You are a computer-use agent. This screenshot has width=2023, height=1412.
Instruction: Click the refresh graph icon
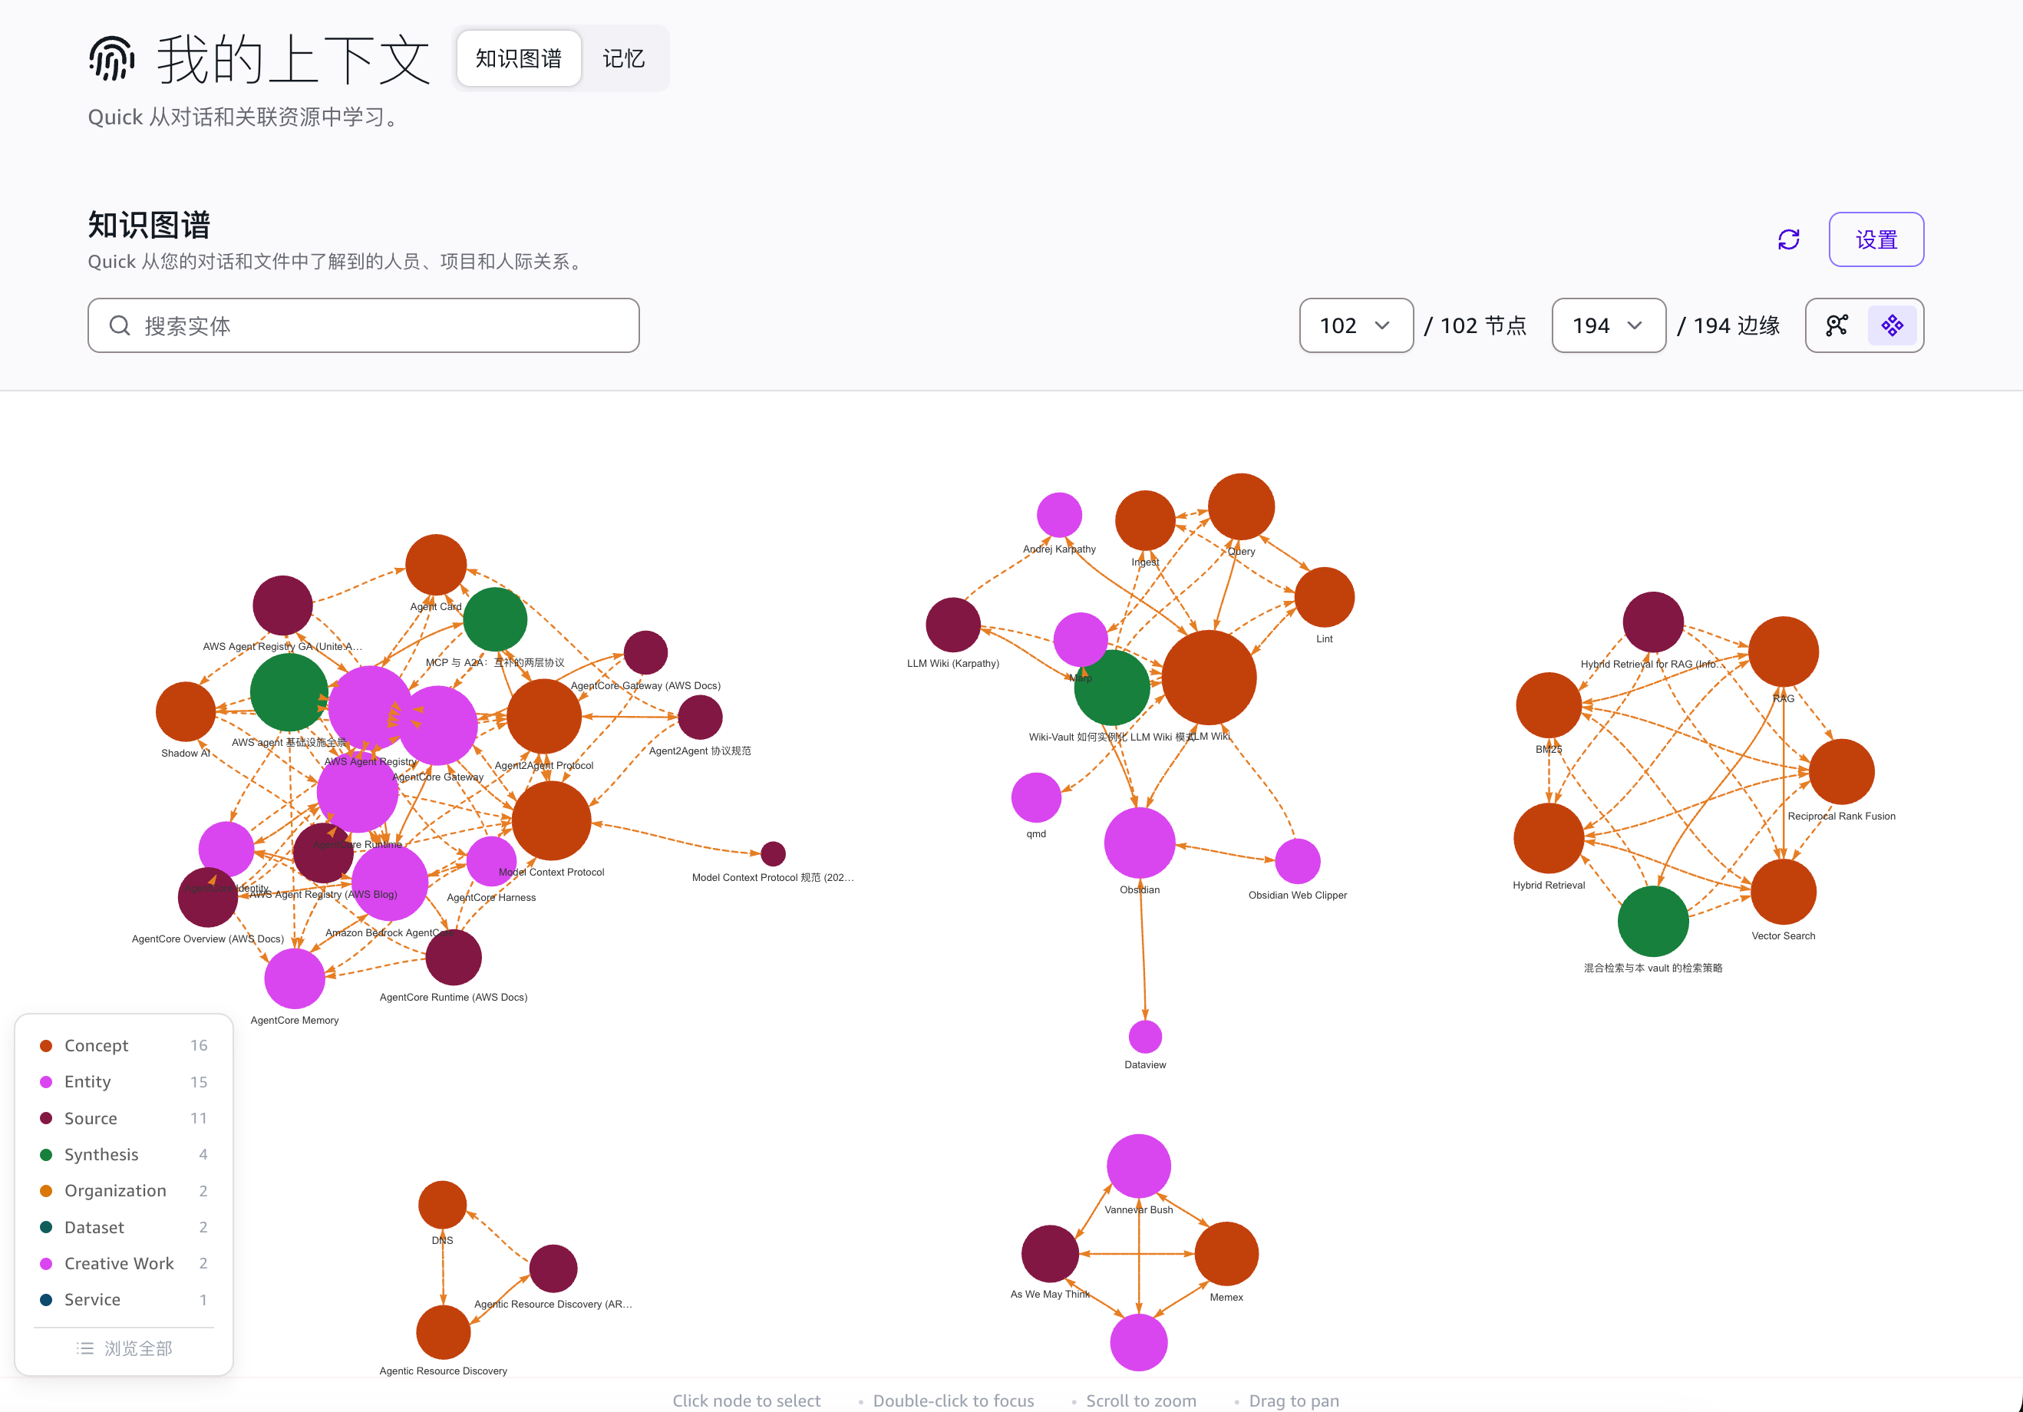coord(1788,239)
